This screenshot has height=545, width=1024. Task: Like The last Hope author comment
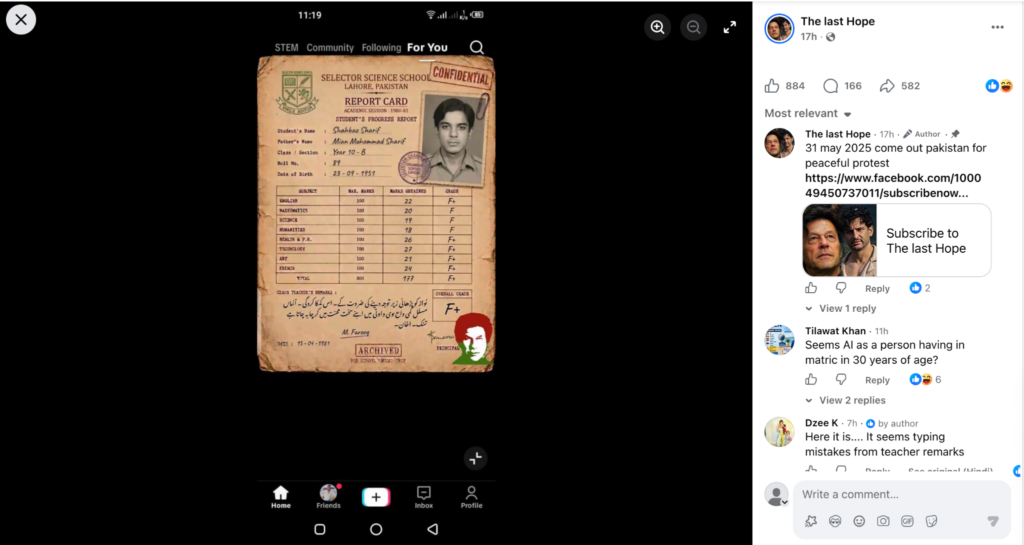point(811,288)
